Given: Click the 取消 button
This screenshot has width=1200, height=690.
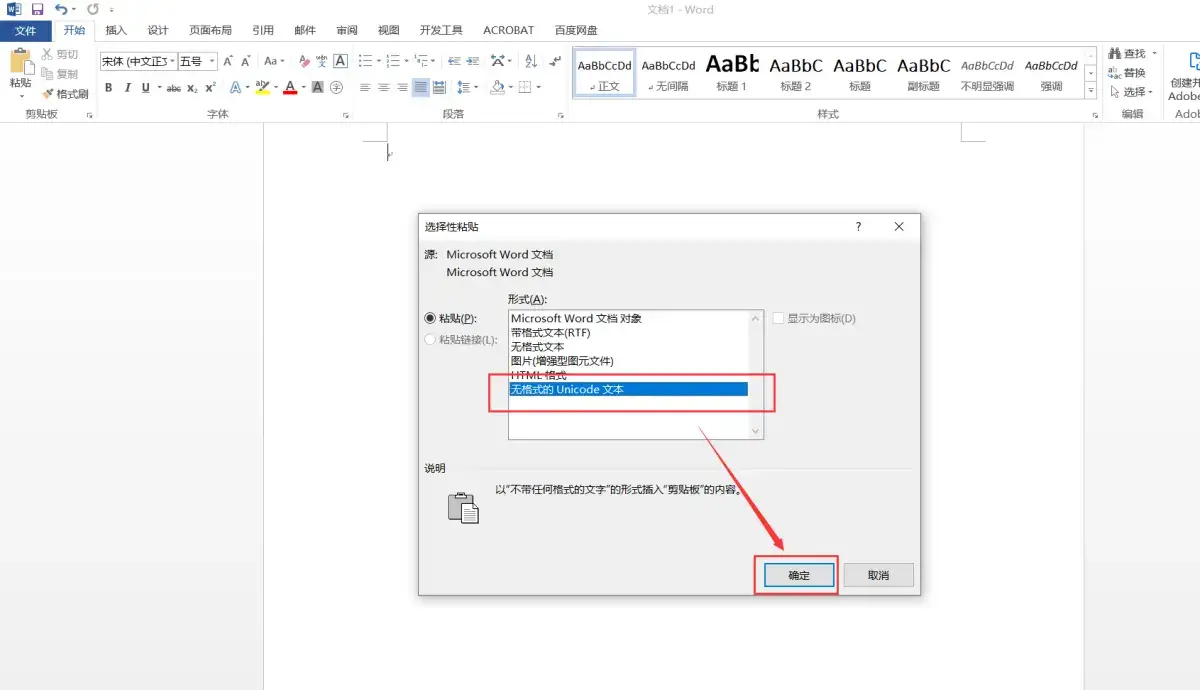Looking at the screenshot, I should (x=878, y=575).
